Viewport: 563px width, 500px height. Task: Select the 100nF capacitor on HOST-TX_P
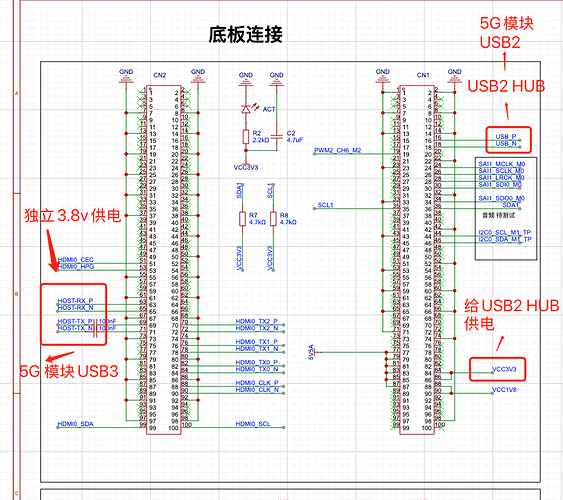[95, 325]
